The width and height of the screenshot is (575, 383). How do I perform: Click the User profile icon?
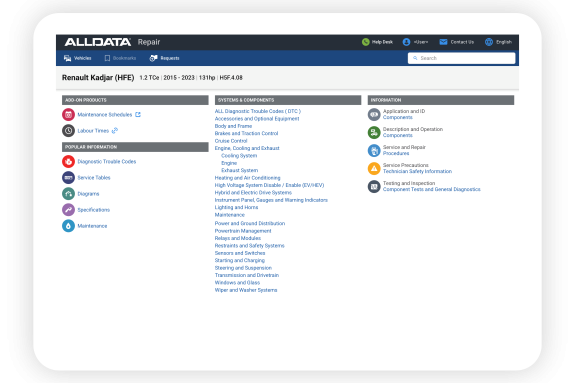point(406,42)
